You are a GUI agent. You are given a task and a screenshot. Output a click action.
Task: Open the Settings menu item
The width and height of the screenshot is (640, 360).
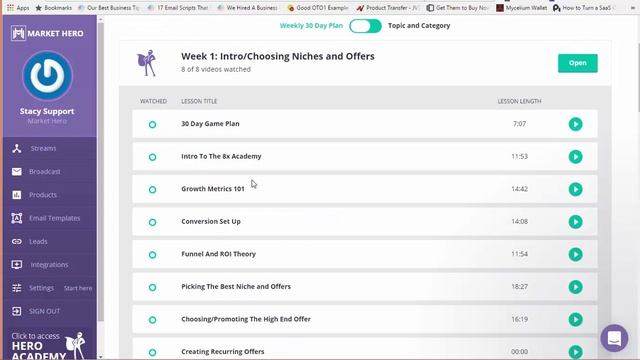(41, 288)
